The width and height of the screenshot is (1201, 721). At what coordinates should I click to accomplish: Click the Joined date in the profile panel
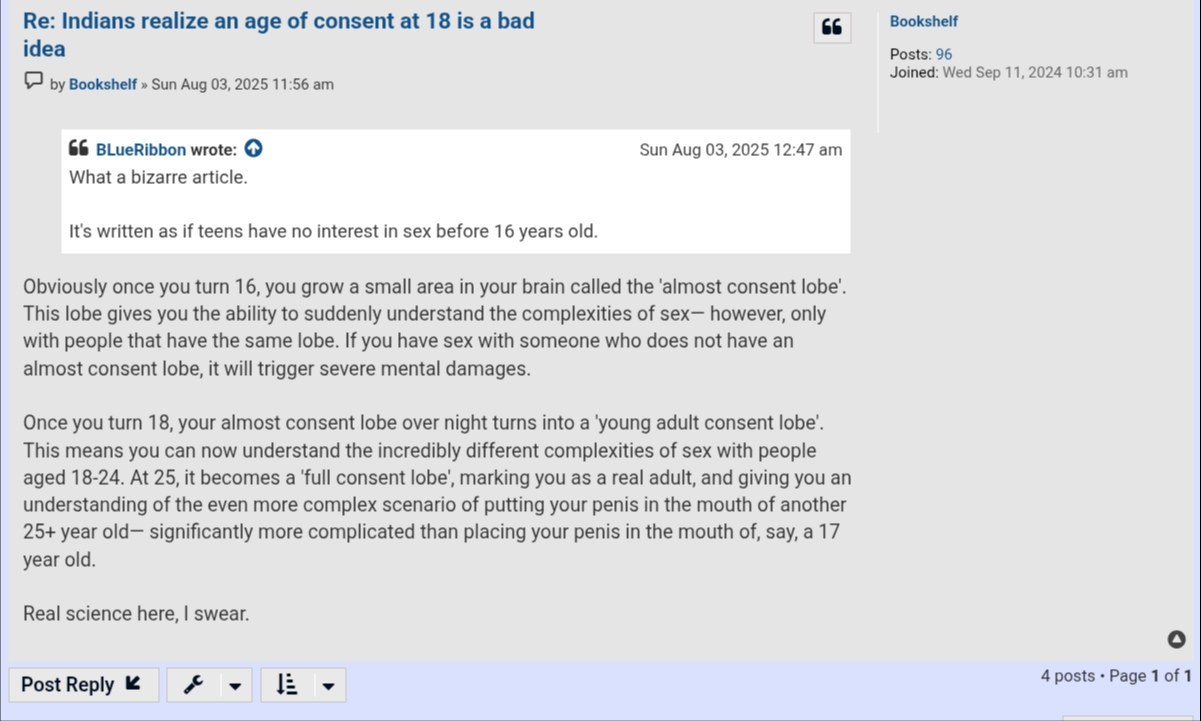pyautogui.click(x=1034, y=72)
